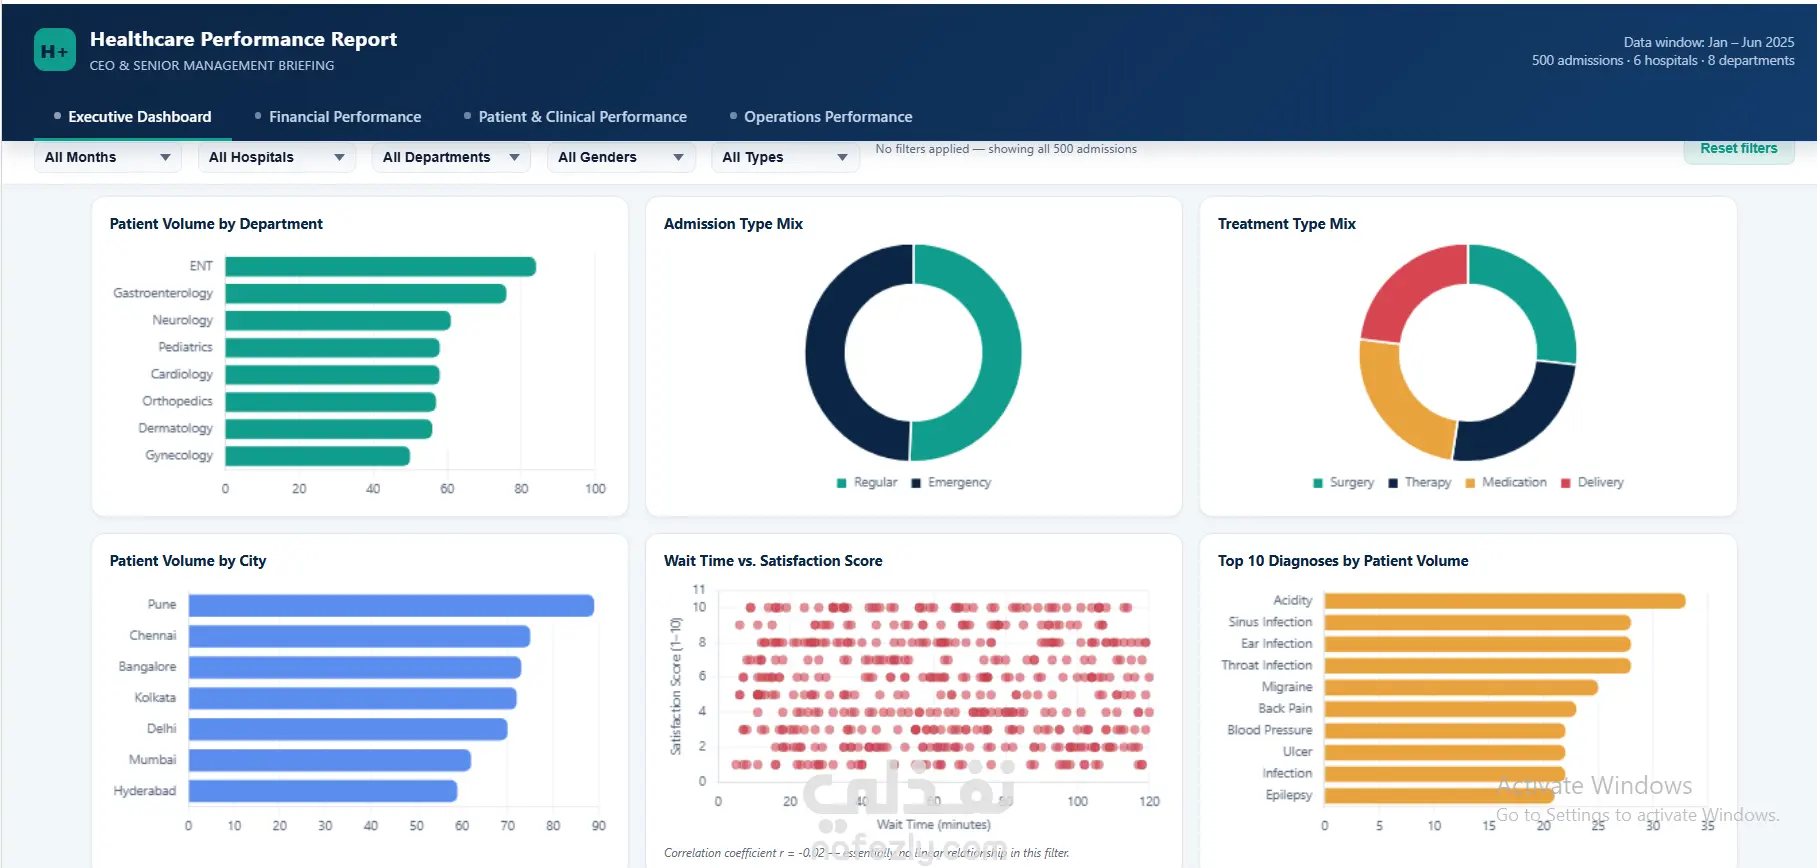Toggle the Therapy legend square

pos(1393,483)
